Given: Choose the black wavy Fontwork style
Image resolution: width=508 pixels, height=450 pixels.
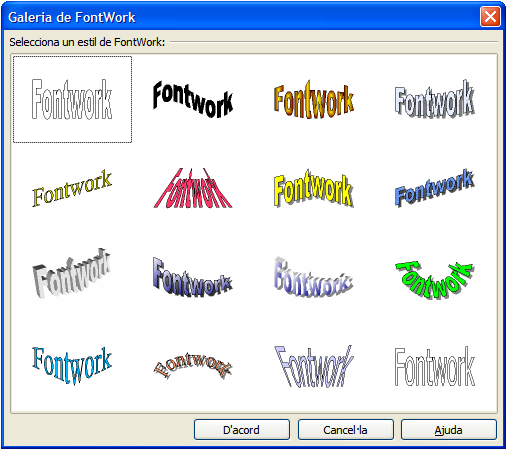Looking at the screenshot, I should click(193, 99).
